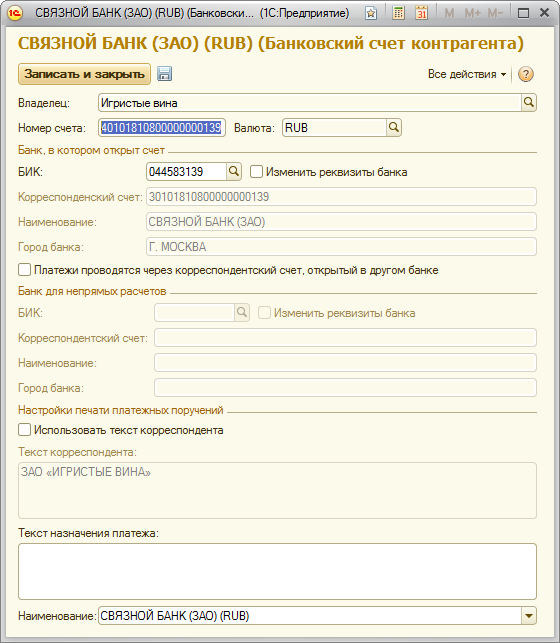Enable first Изменить реквизиты банка checkbox
This screenshot has height=643, width=560.
pyautogui.click(x=256, y=171)
